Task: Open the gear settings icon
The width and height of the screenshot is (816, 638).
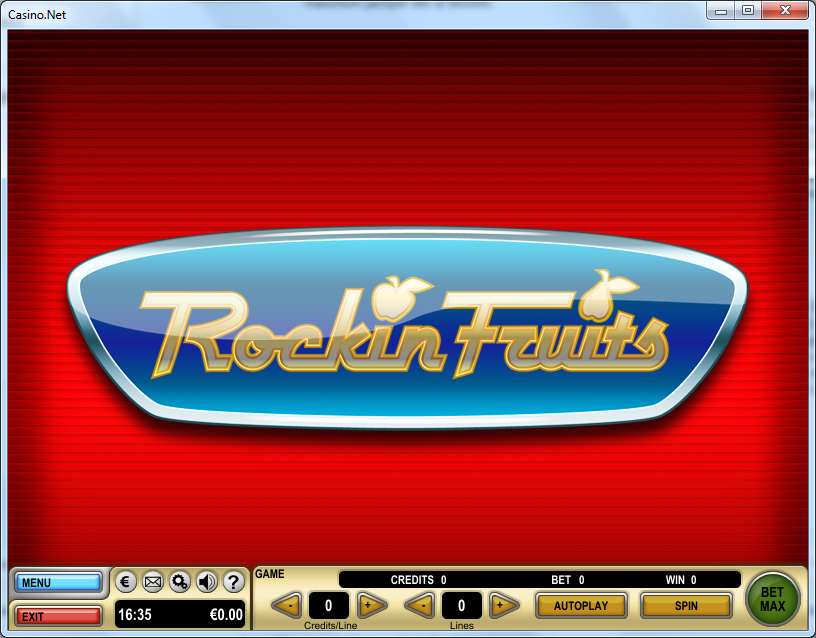Action: coord(180,581)
